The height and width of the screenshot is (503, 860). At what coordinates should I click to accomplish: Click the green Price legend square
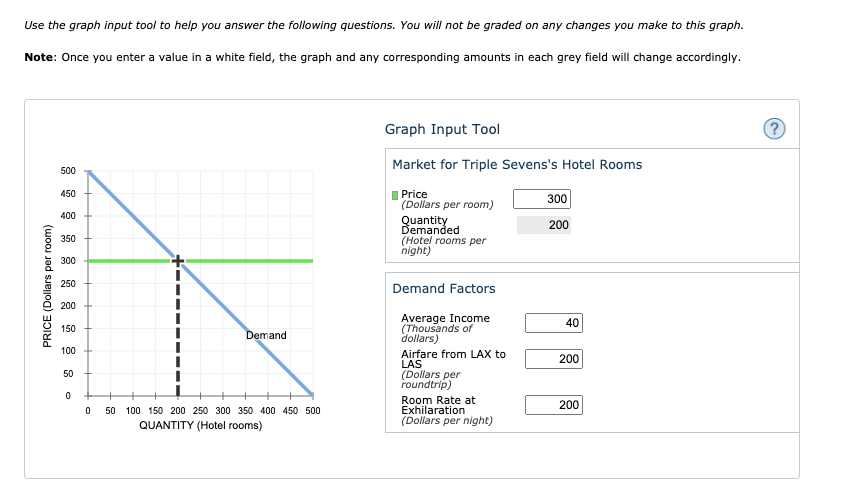click(x=395, y=195)
